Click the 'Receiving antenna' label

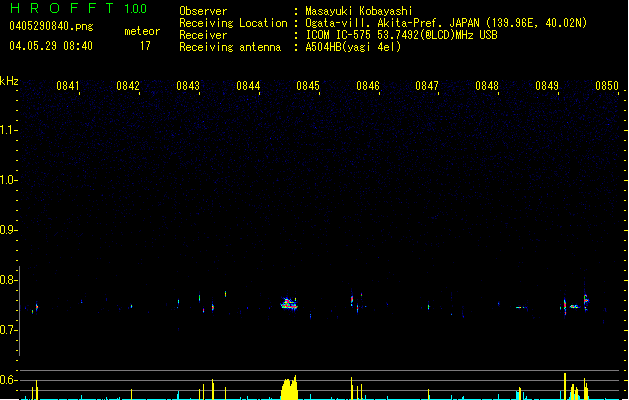click(230, 47)
